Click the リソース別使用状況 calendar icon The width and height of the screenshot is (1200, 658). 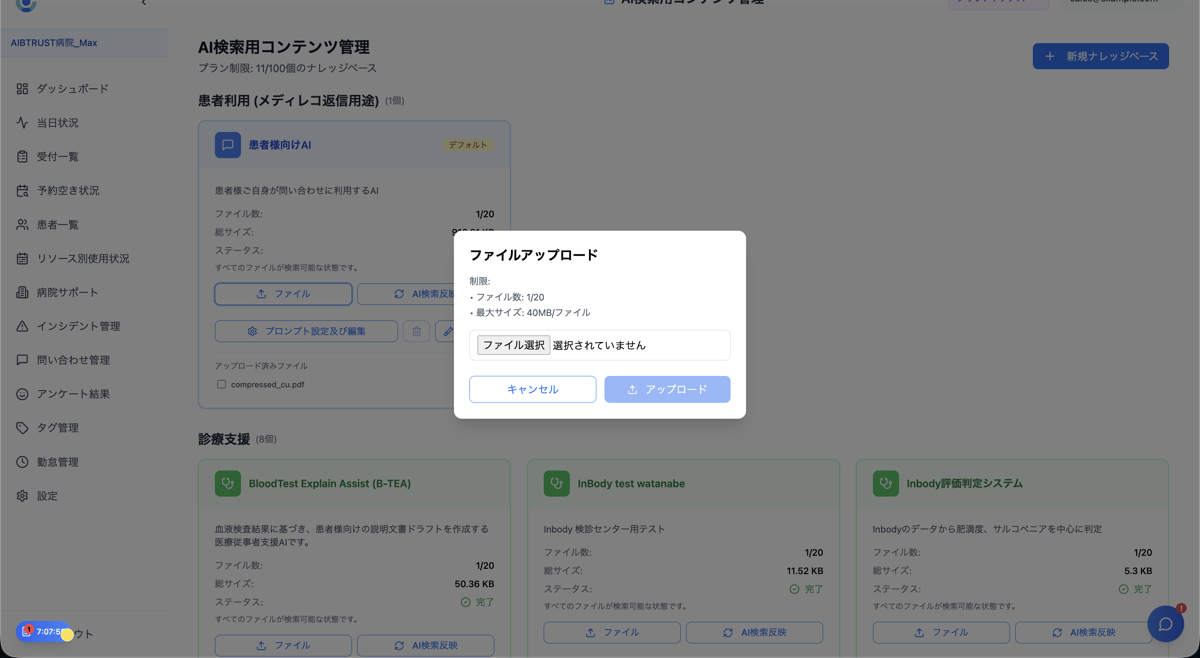click(20, 257)
